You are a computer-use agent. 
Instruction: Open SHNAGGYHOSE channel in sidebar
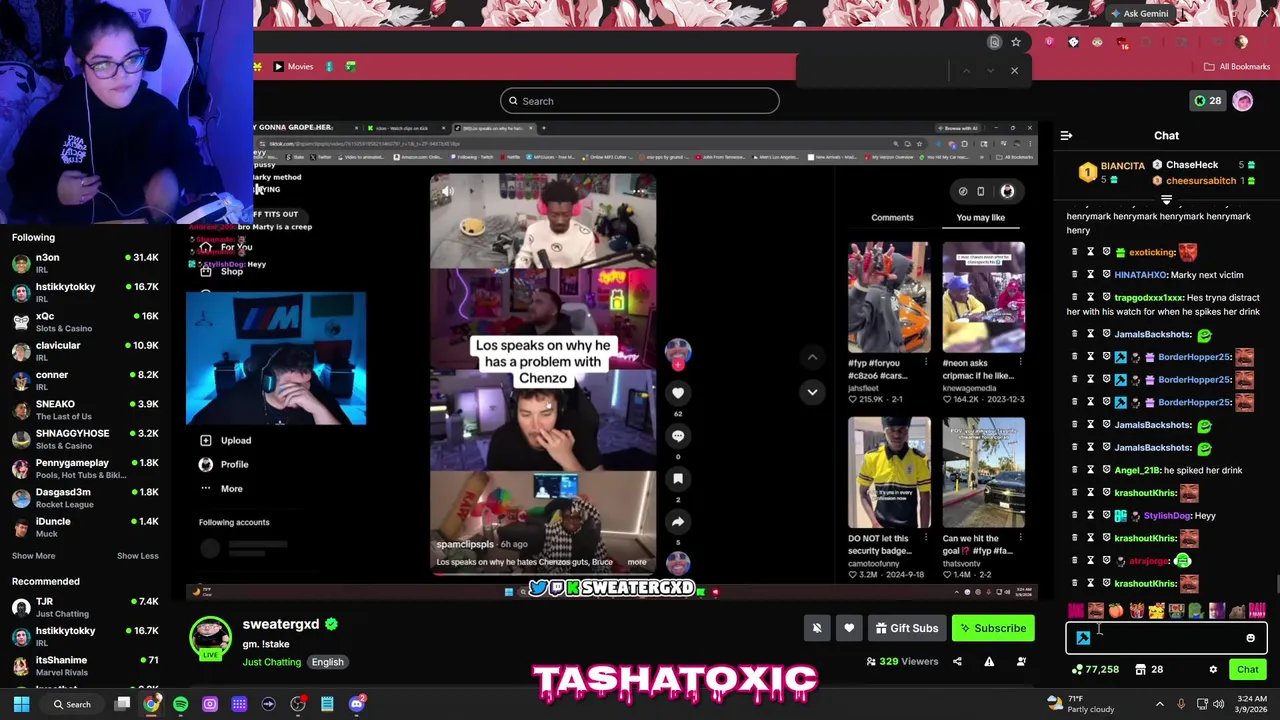tap(85, 439)
